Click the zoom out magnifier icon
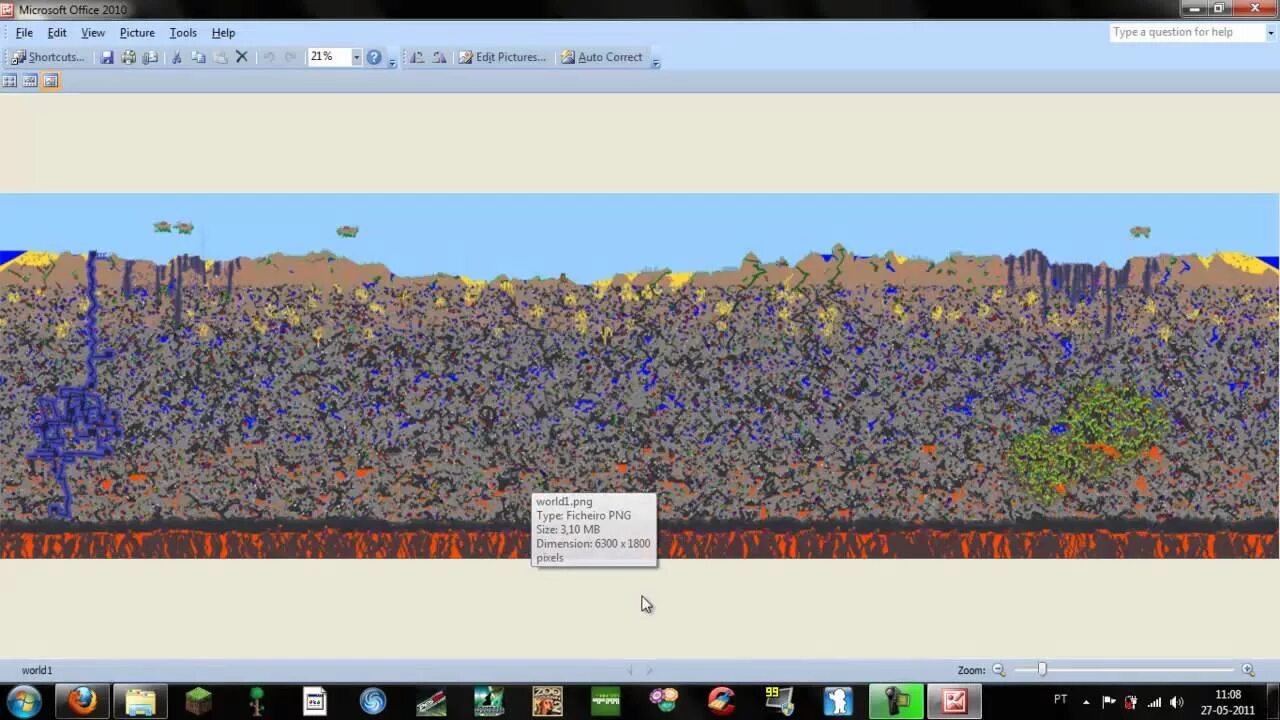 (998, 670)
